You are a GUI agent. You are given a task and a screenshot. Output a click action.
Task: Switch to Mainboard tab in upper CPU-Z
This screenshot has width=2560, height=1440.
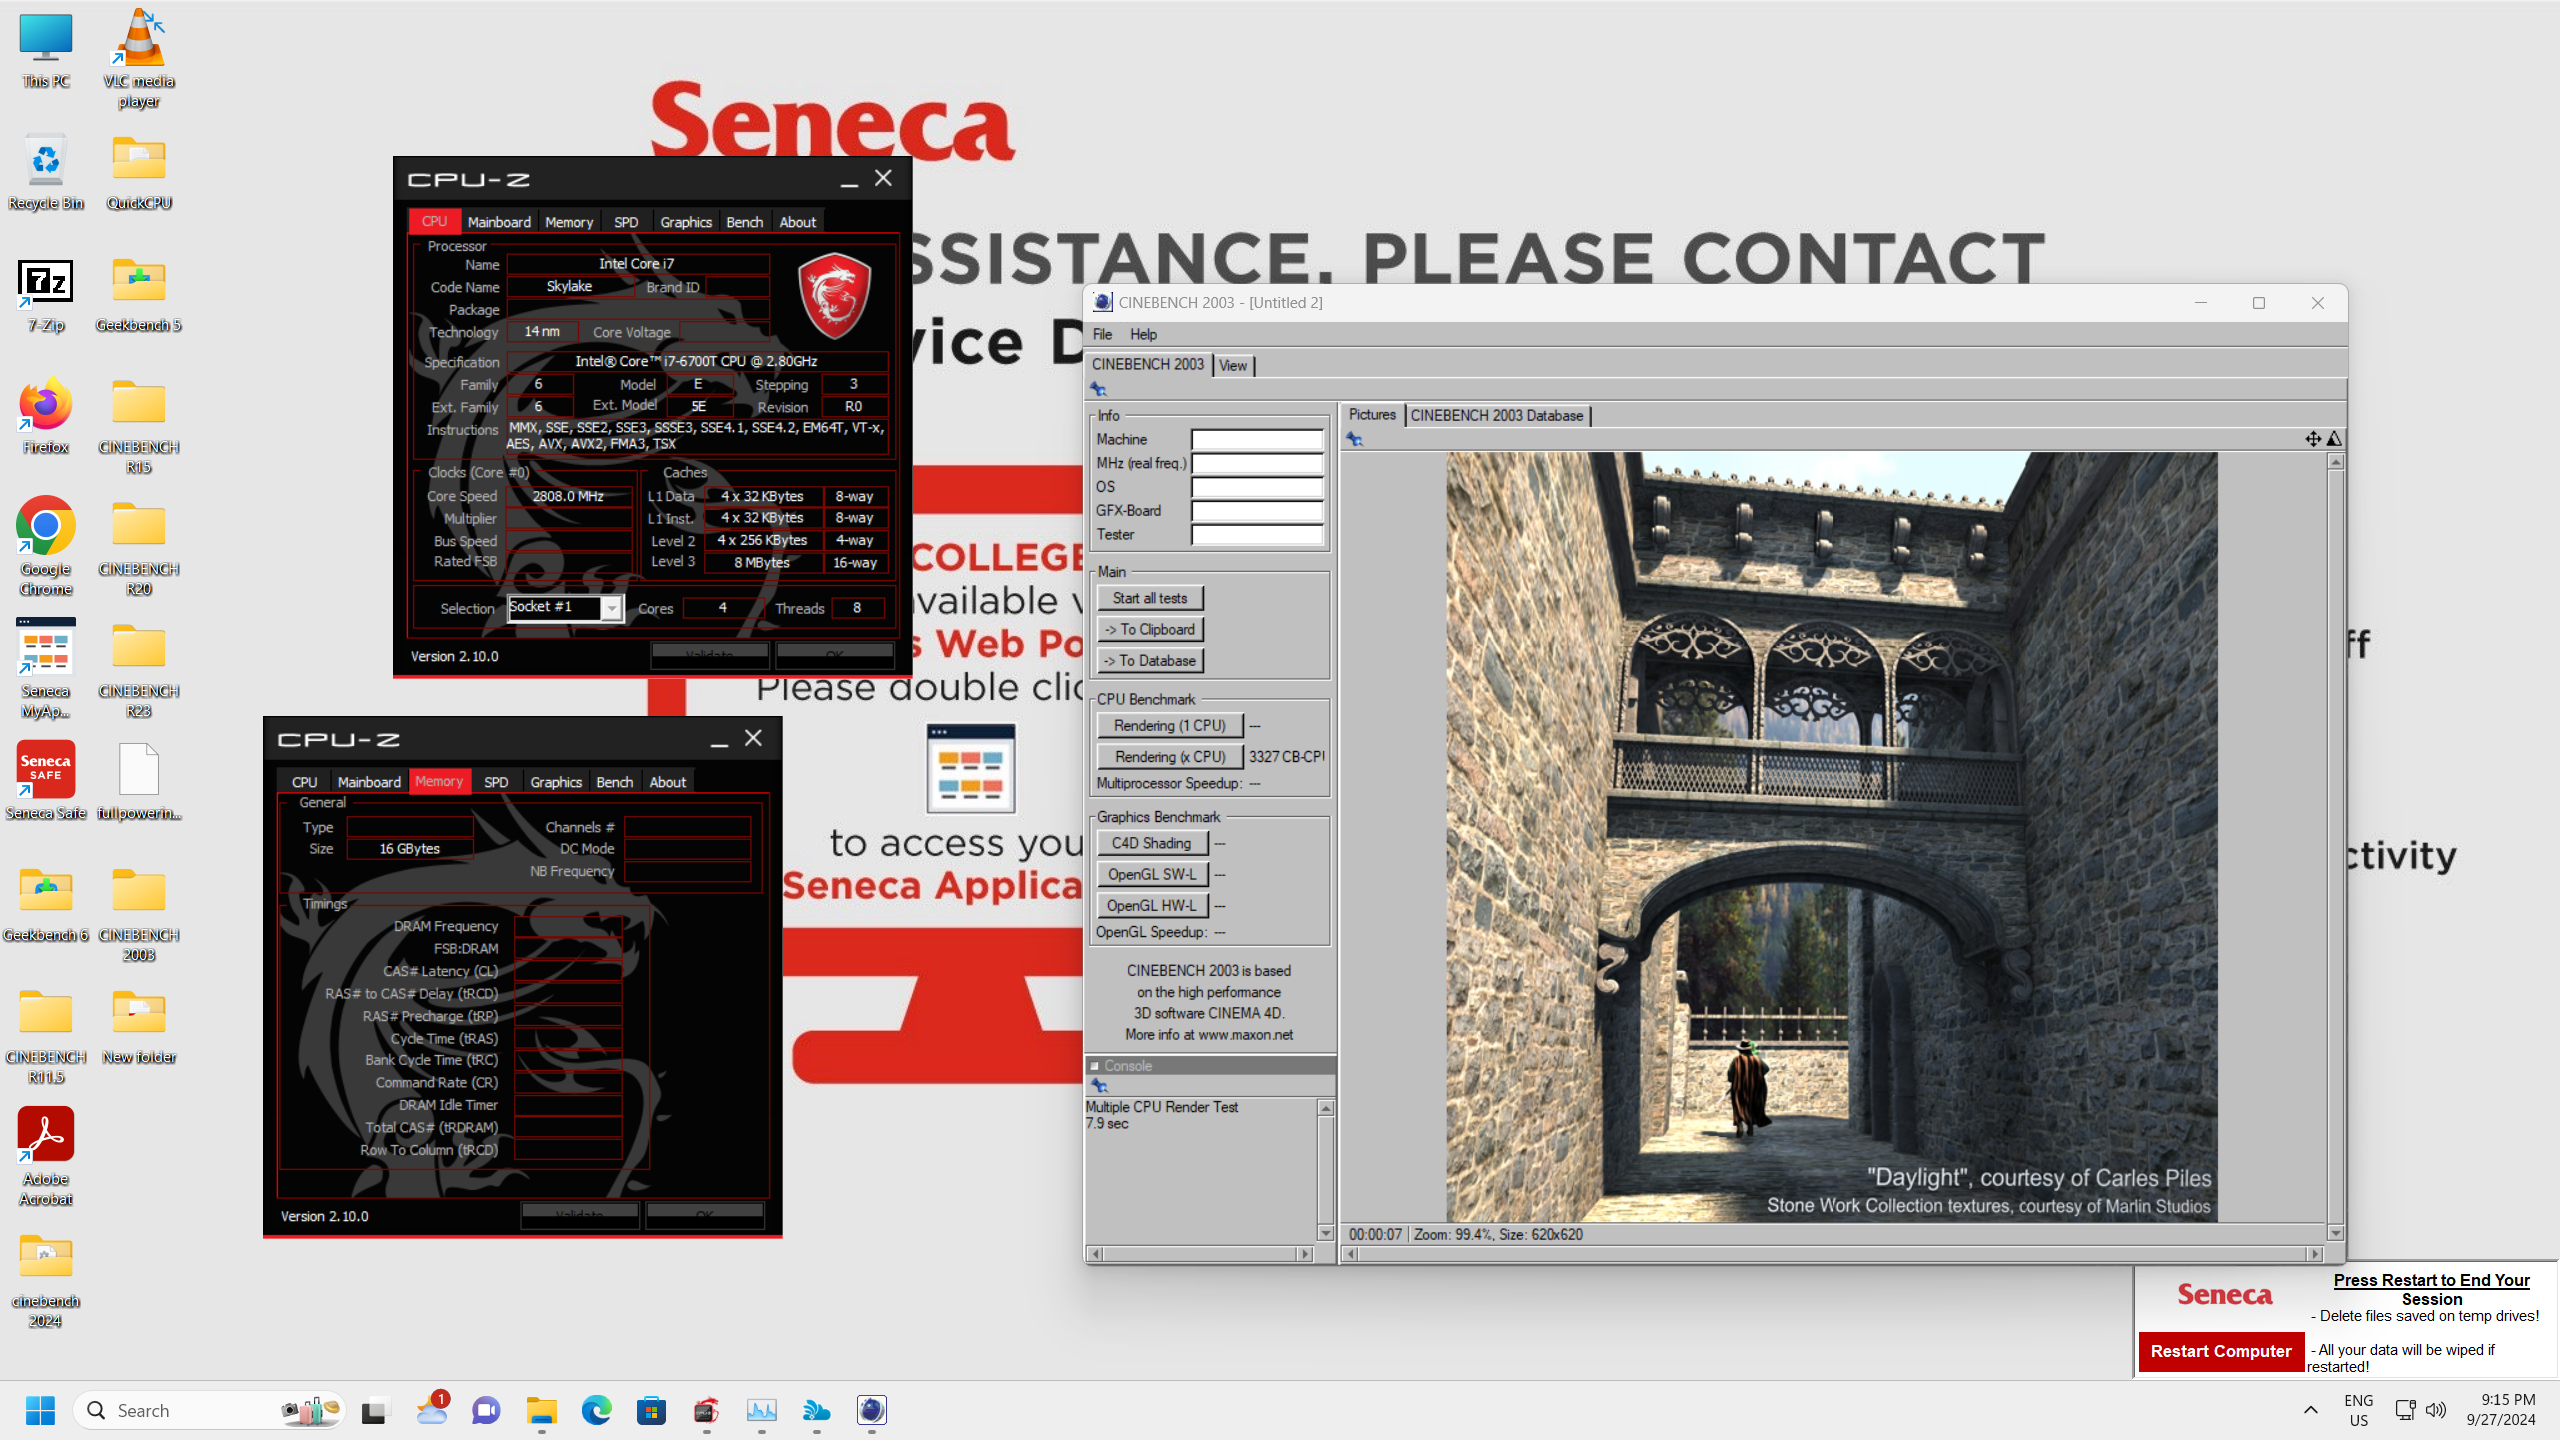[x=499, y=222]
